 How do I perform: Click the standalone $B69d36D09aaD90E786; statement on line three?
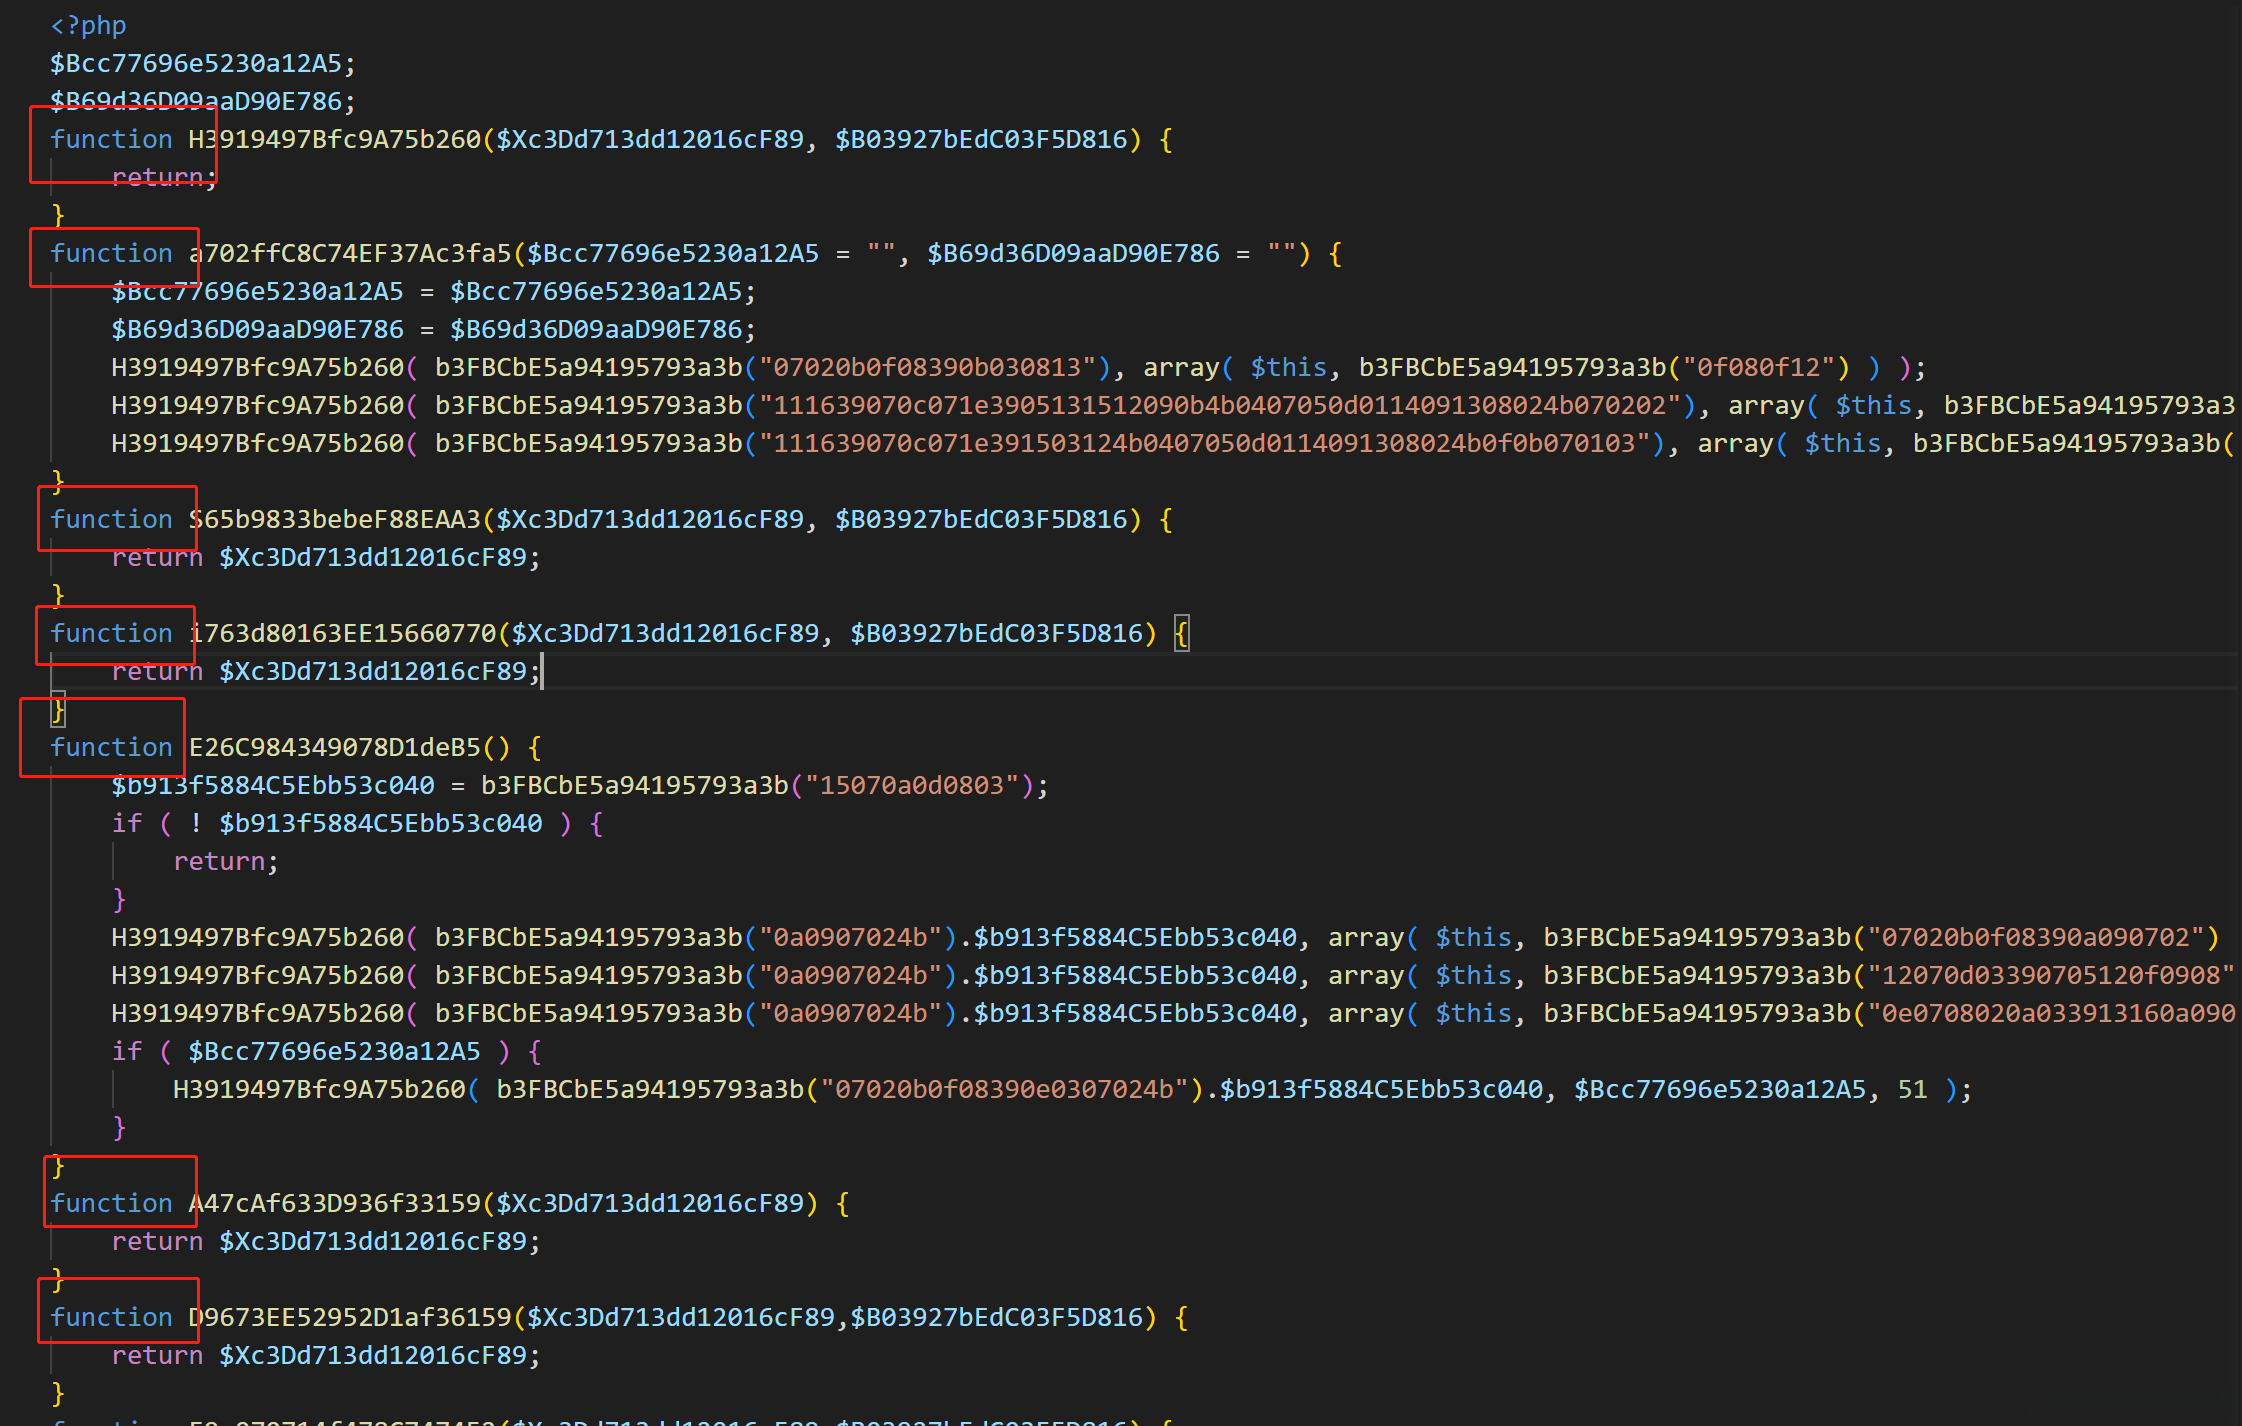(x=202, y=101)
